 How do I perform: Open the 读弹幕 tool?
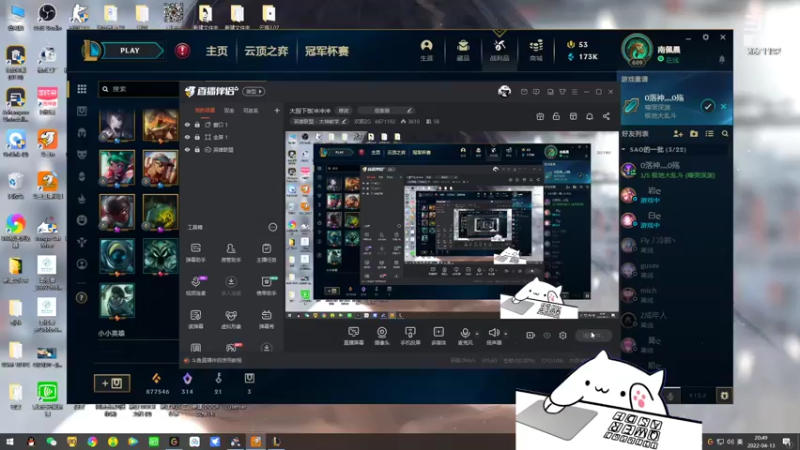point(196,319)
